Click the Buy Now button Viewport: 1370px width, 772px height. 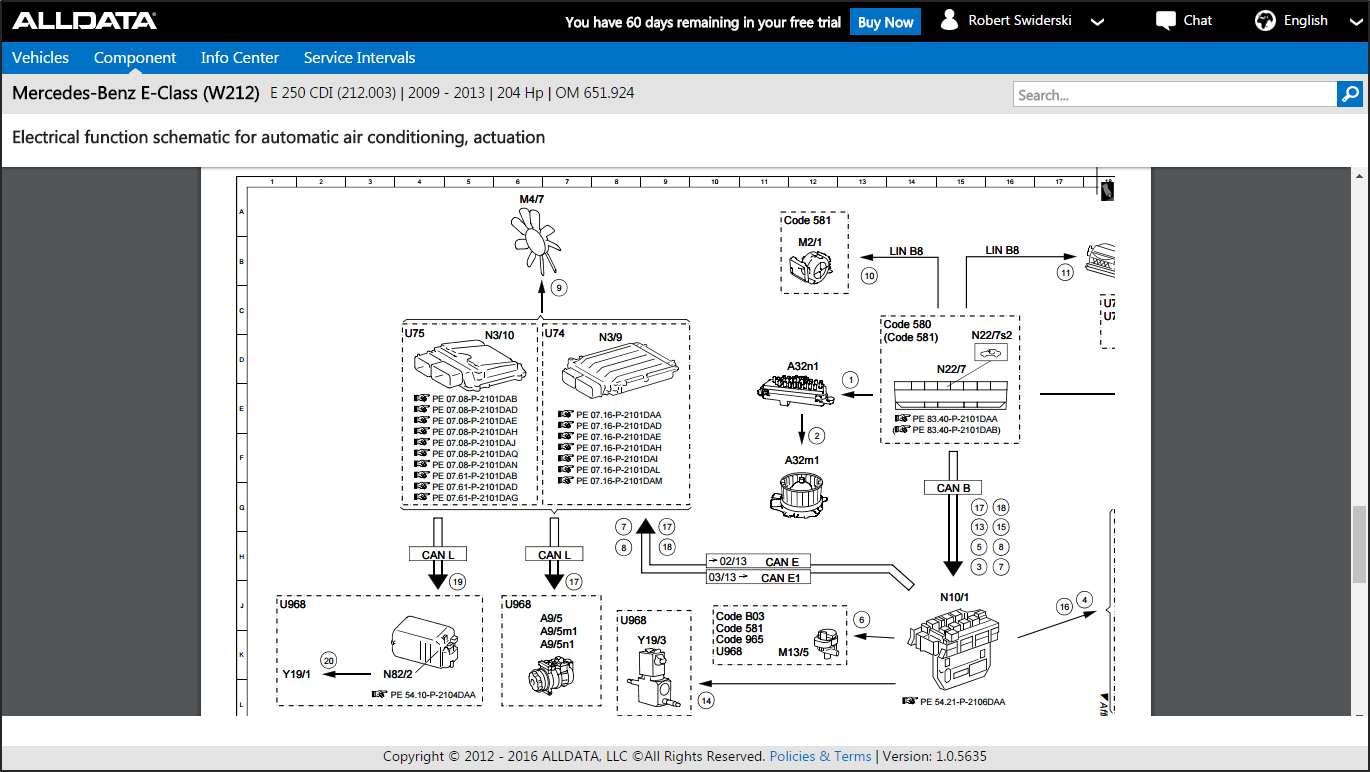point(885,22)
